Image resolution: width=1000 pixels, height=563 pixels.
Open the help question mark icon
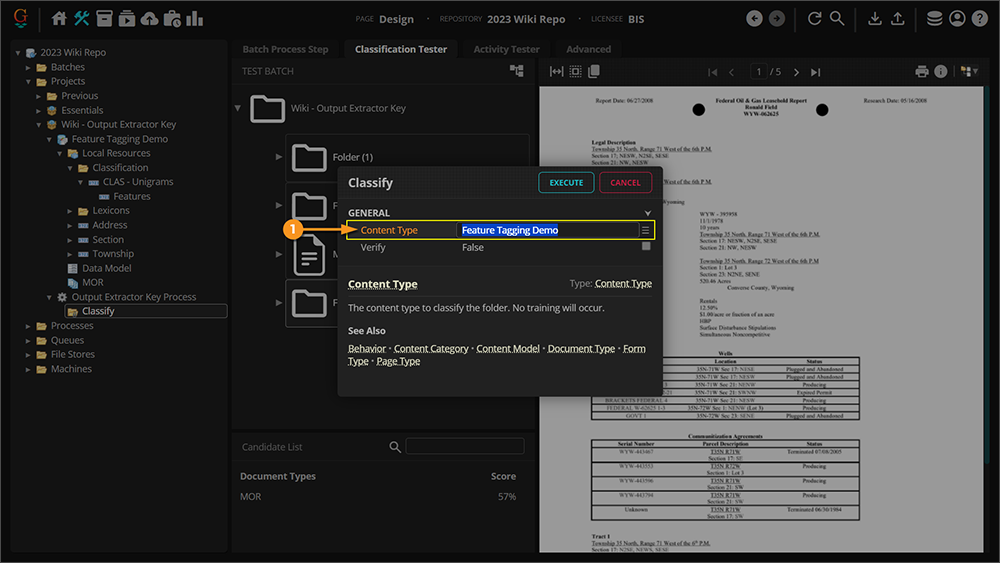click(x=979, y=19)
